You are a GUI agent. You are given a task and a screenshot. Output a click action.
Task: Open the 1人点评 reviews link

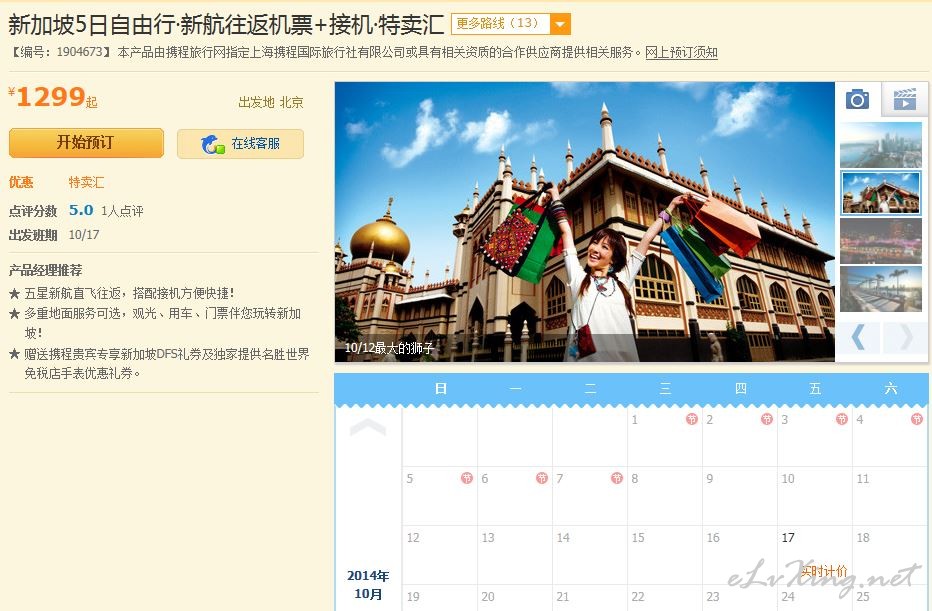[x=122, y=211]
